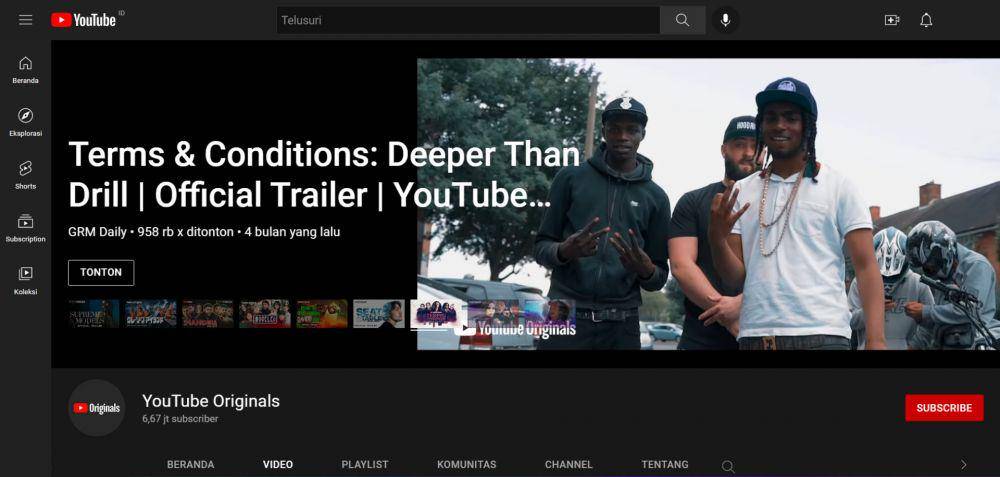Open the GRM Daily channel link
The width and height of the screenshot is (1000, 477).
point(98,232)
